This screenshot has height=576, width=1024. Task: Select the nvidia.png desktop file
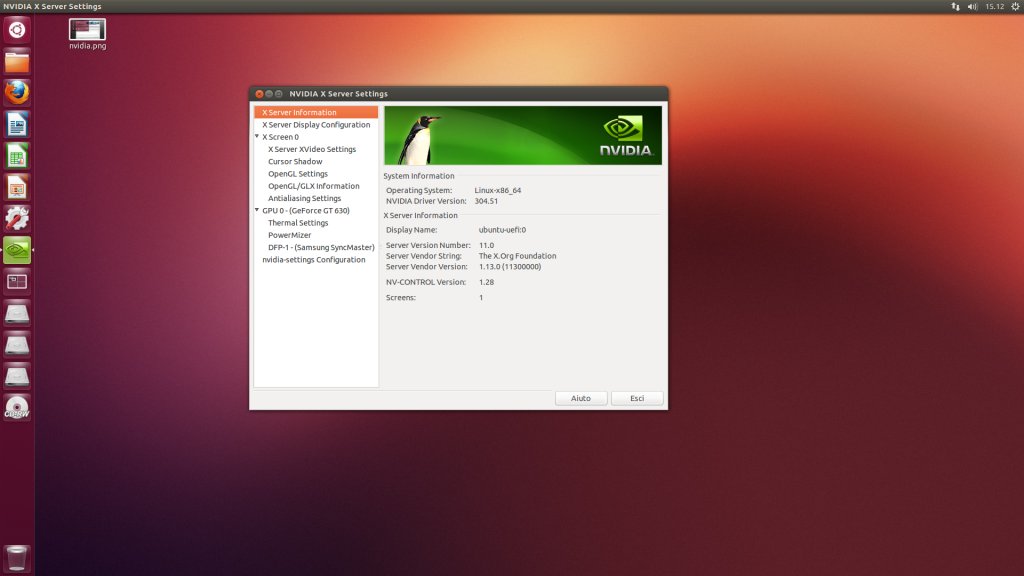(88, 34)
